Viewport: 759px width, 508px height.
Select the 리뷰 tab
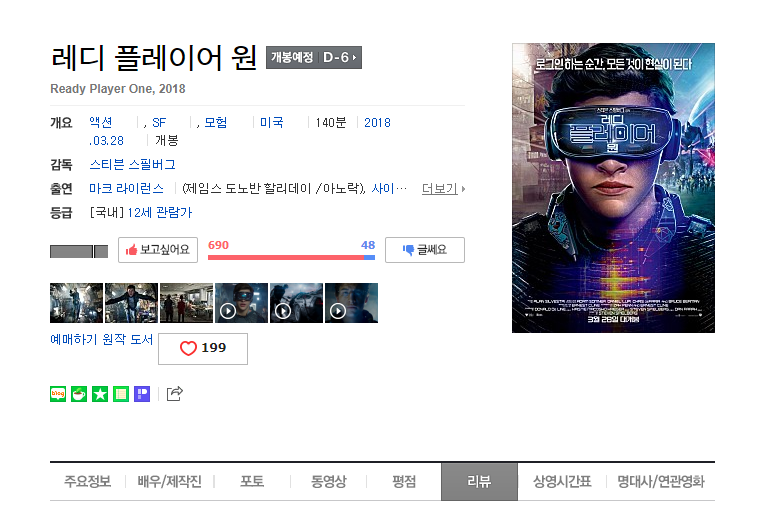(x=479, y=482)
